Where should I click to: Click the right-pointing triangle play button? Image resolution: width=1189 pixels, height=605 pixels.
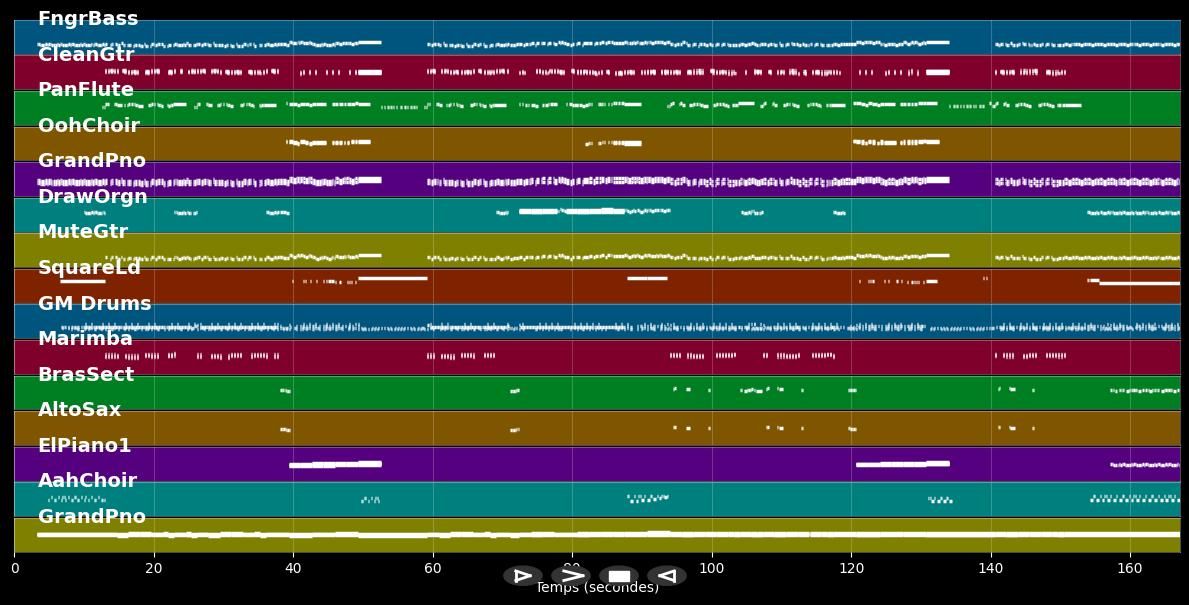pyautogui.click(x=522, y=576)
